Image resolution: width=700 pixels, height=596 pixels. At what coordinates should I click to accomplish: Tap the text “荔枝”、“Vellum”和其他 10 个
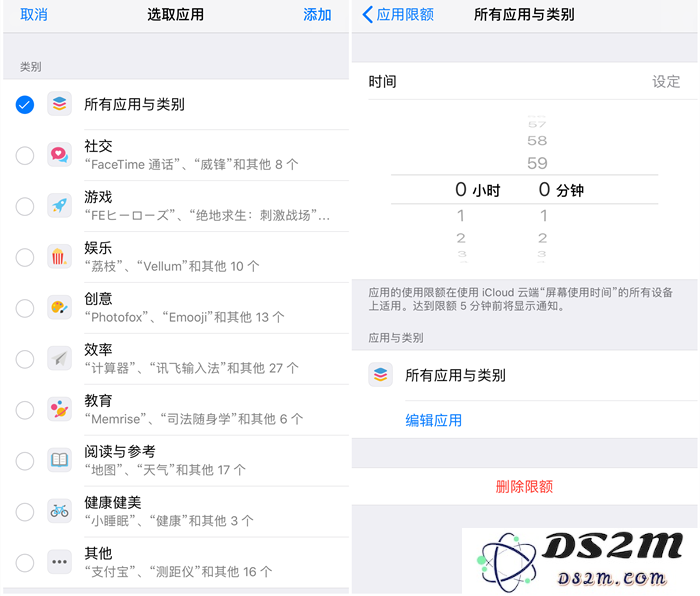pyautogui.click(x=172, y=266)
